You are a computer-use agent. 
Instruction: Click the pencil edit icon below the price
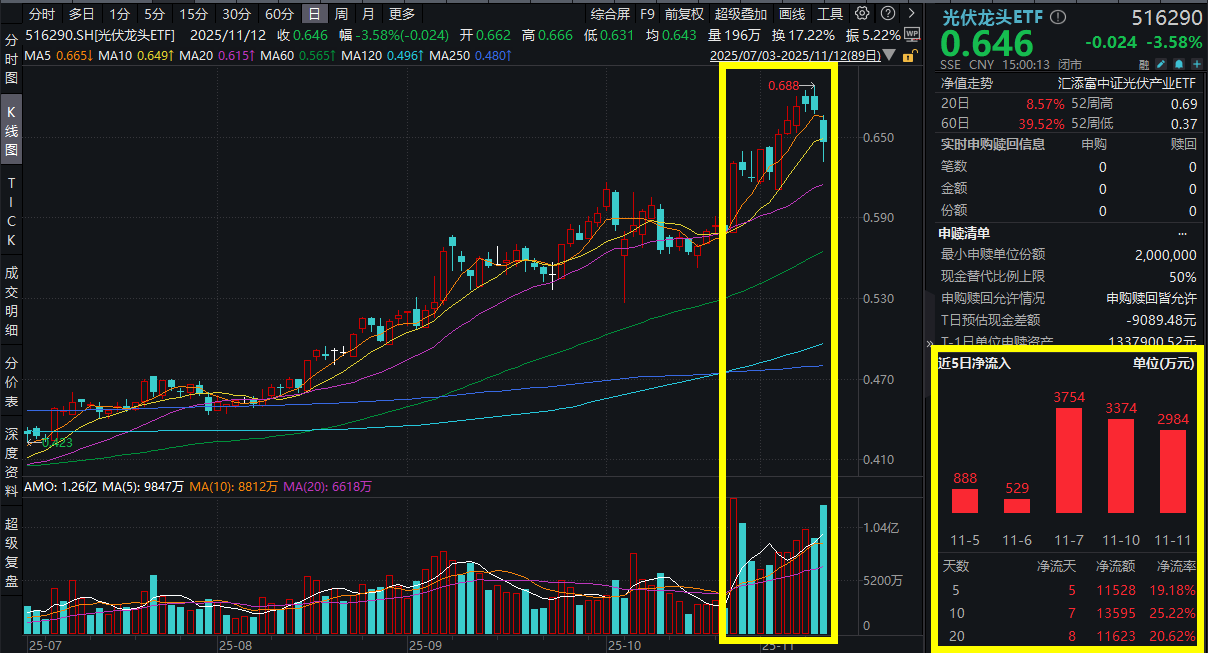pos(1160,64)
